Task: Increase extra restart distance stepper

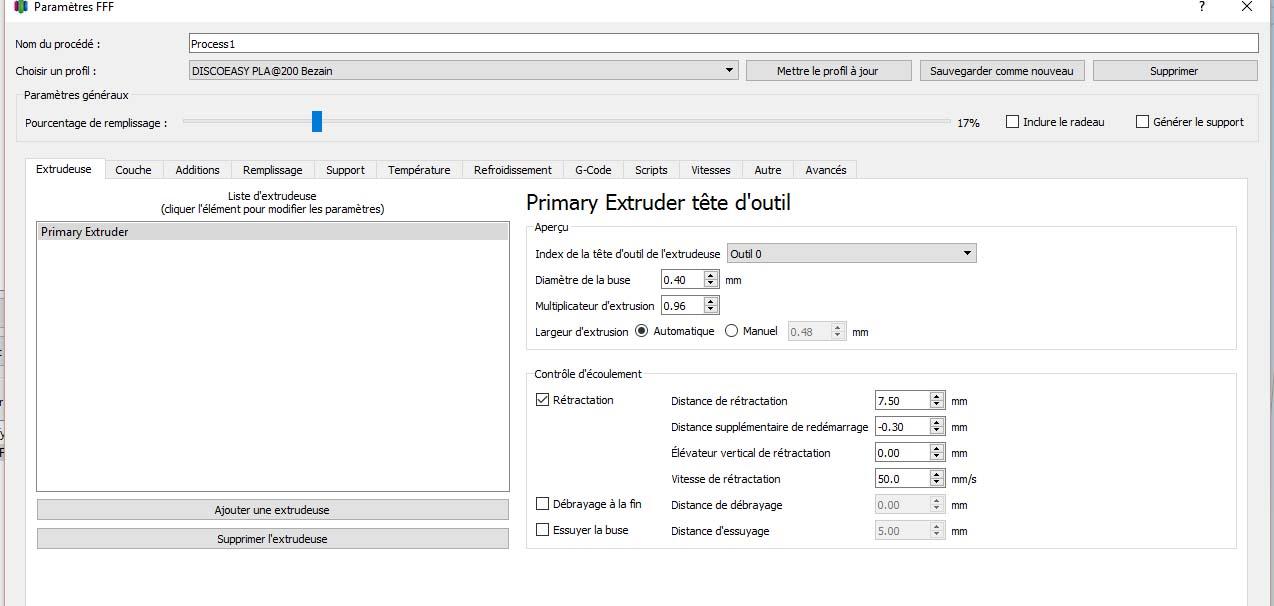Action: tap(937, 422)
